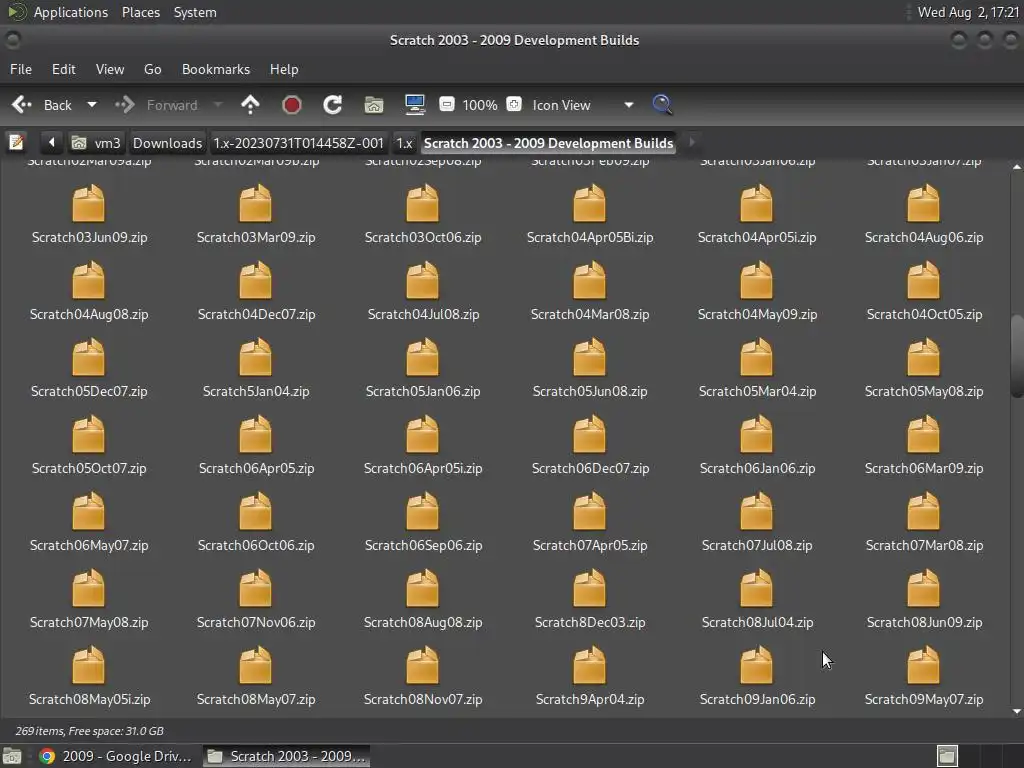Select Scratch04Aug08.zip archive icon
The image size is (1024, 768).
point(88,281)
